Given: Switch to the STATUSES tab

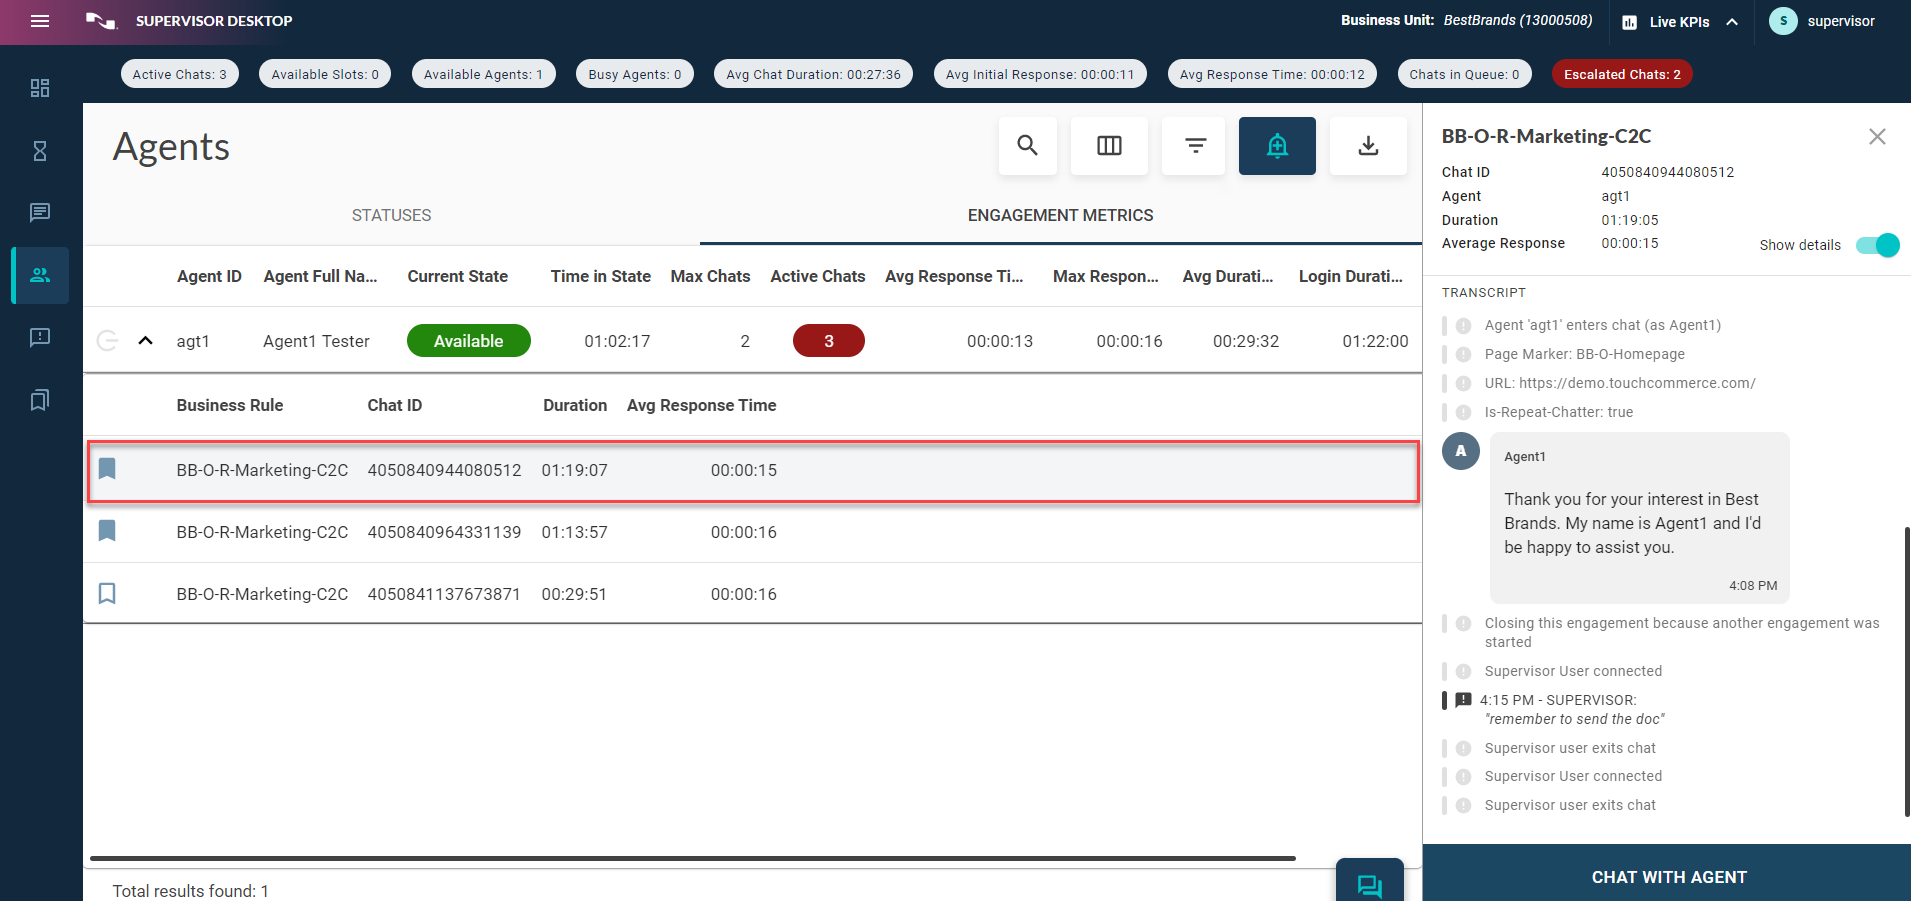Looking at the screenshot, I should 391,215.
